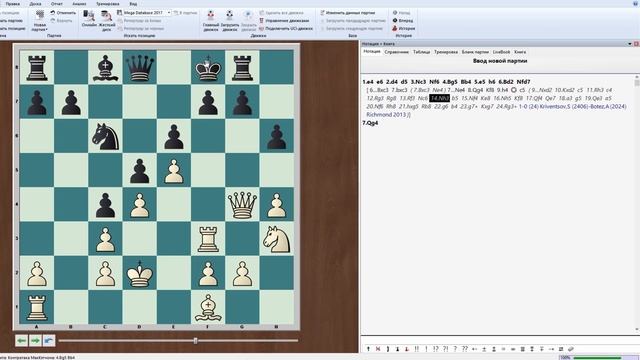The image size is (640, 360).
Task: Click the "±" evaluation symbol
Action: 484,349
